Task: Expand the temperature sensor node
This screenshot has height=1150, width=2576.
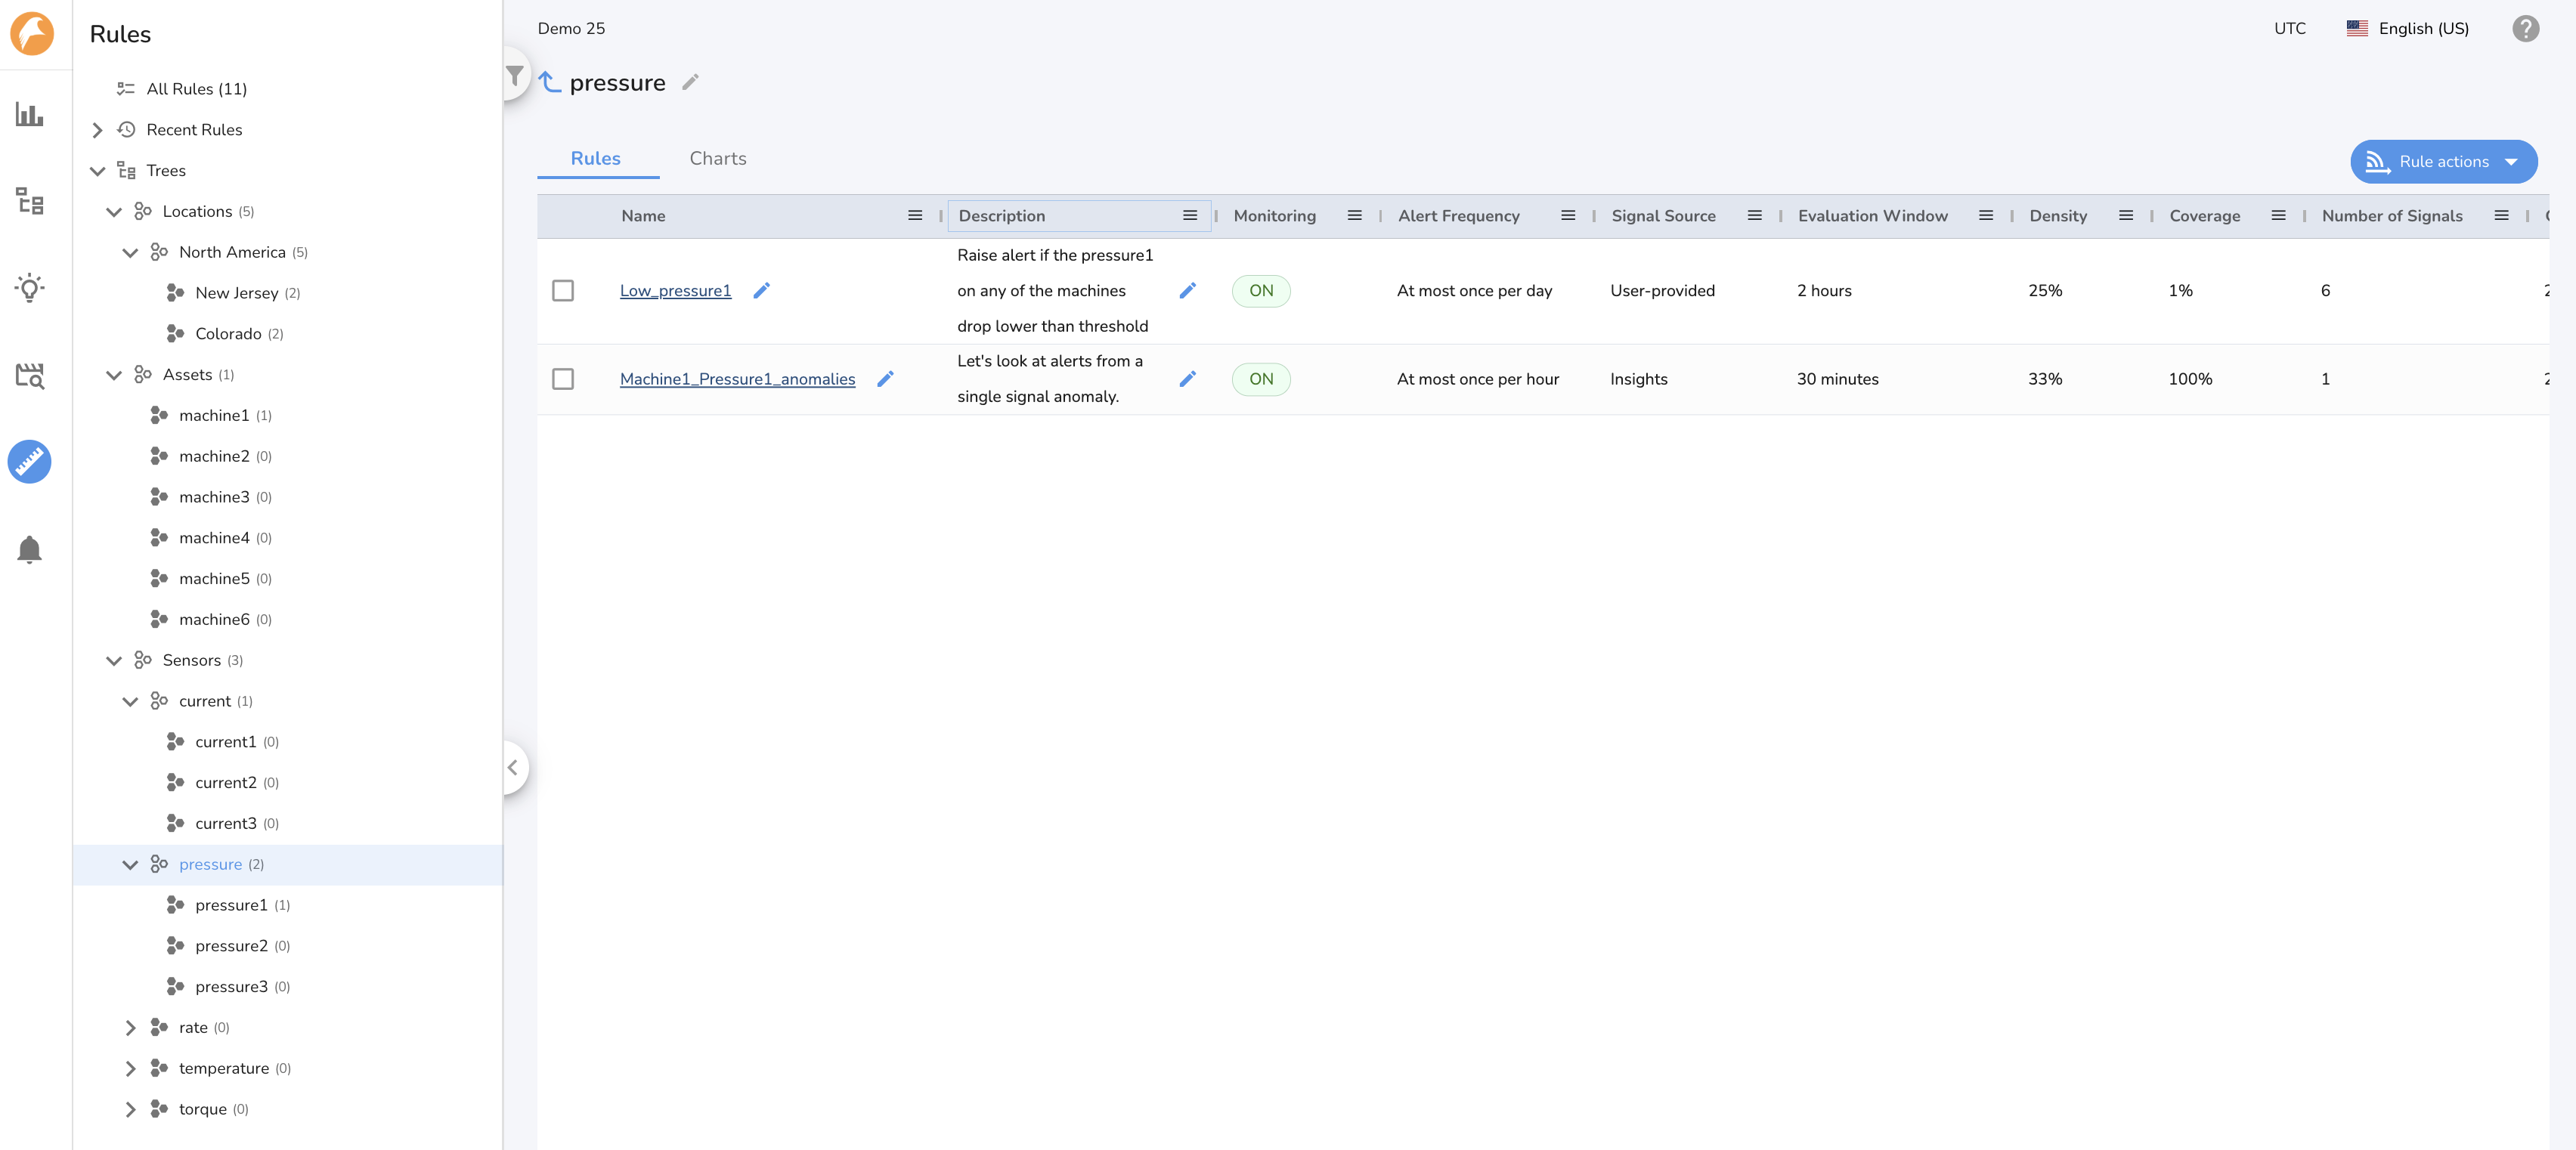Action: [130, 1069]
